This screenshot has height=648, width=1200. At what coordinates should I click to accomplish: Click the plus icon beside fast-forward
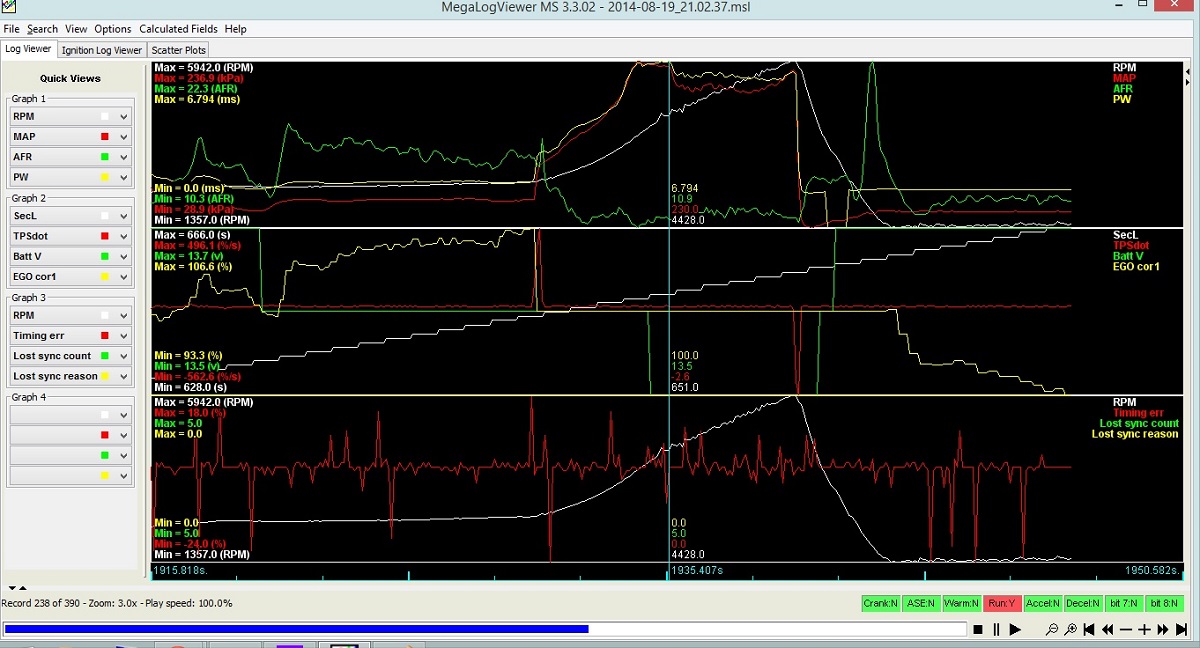click(x=1145, y=630)
